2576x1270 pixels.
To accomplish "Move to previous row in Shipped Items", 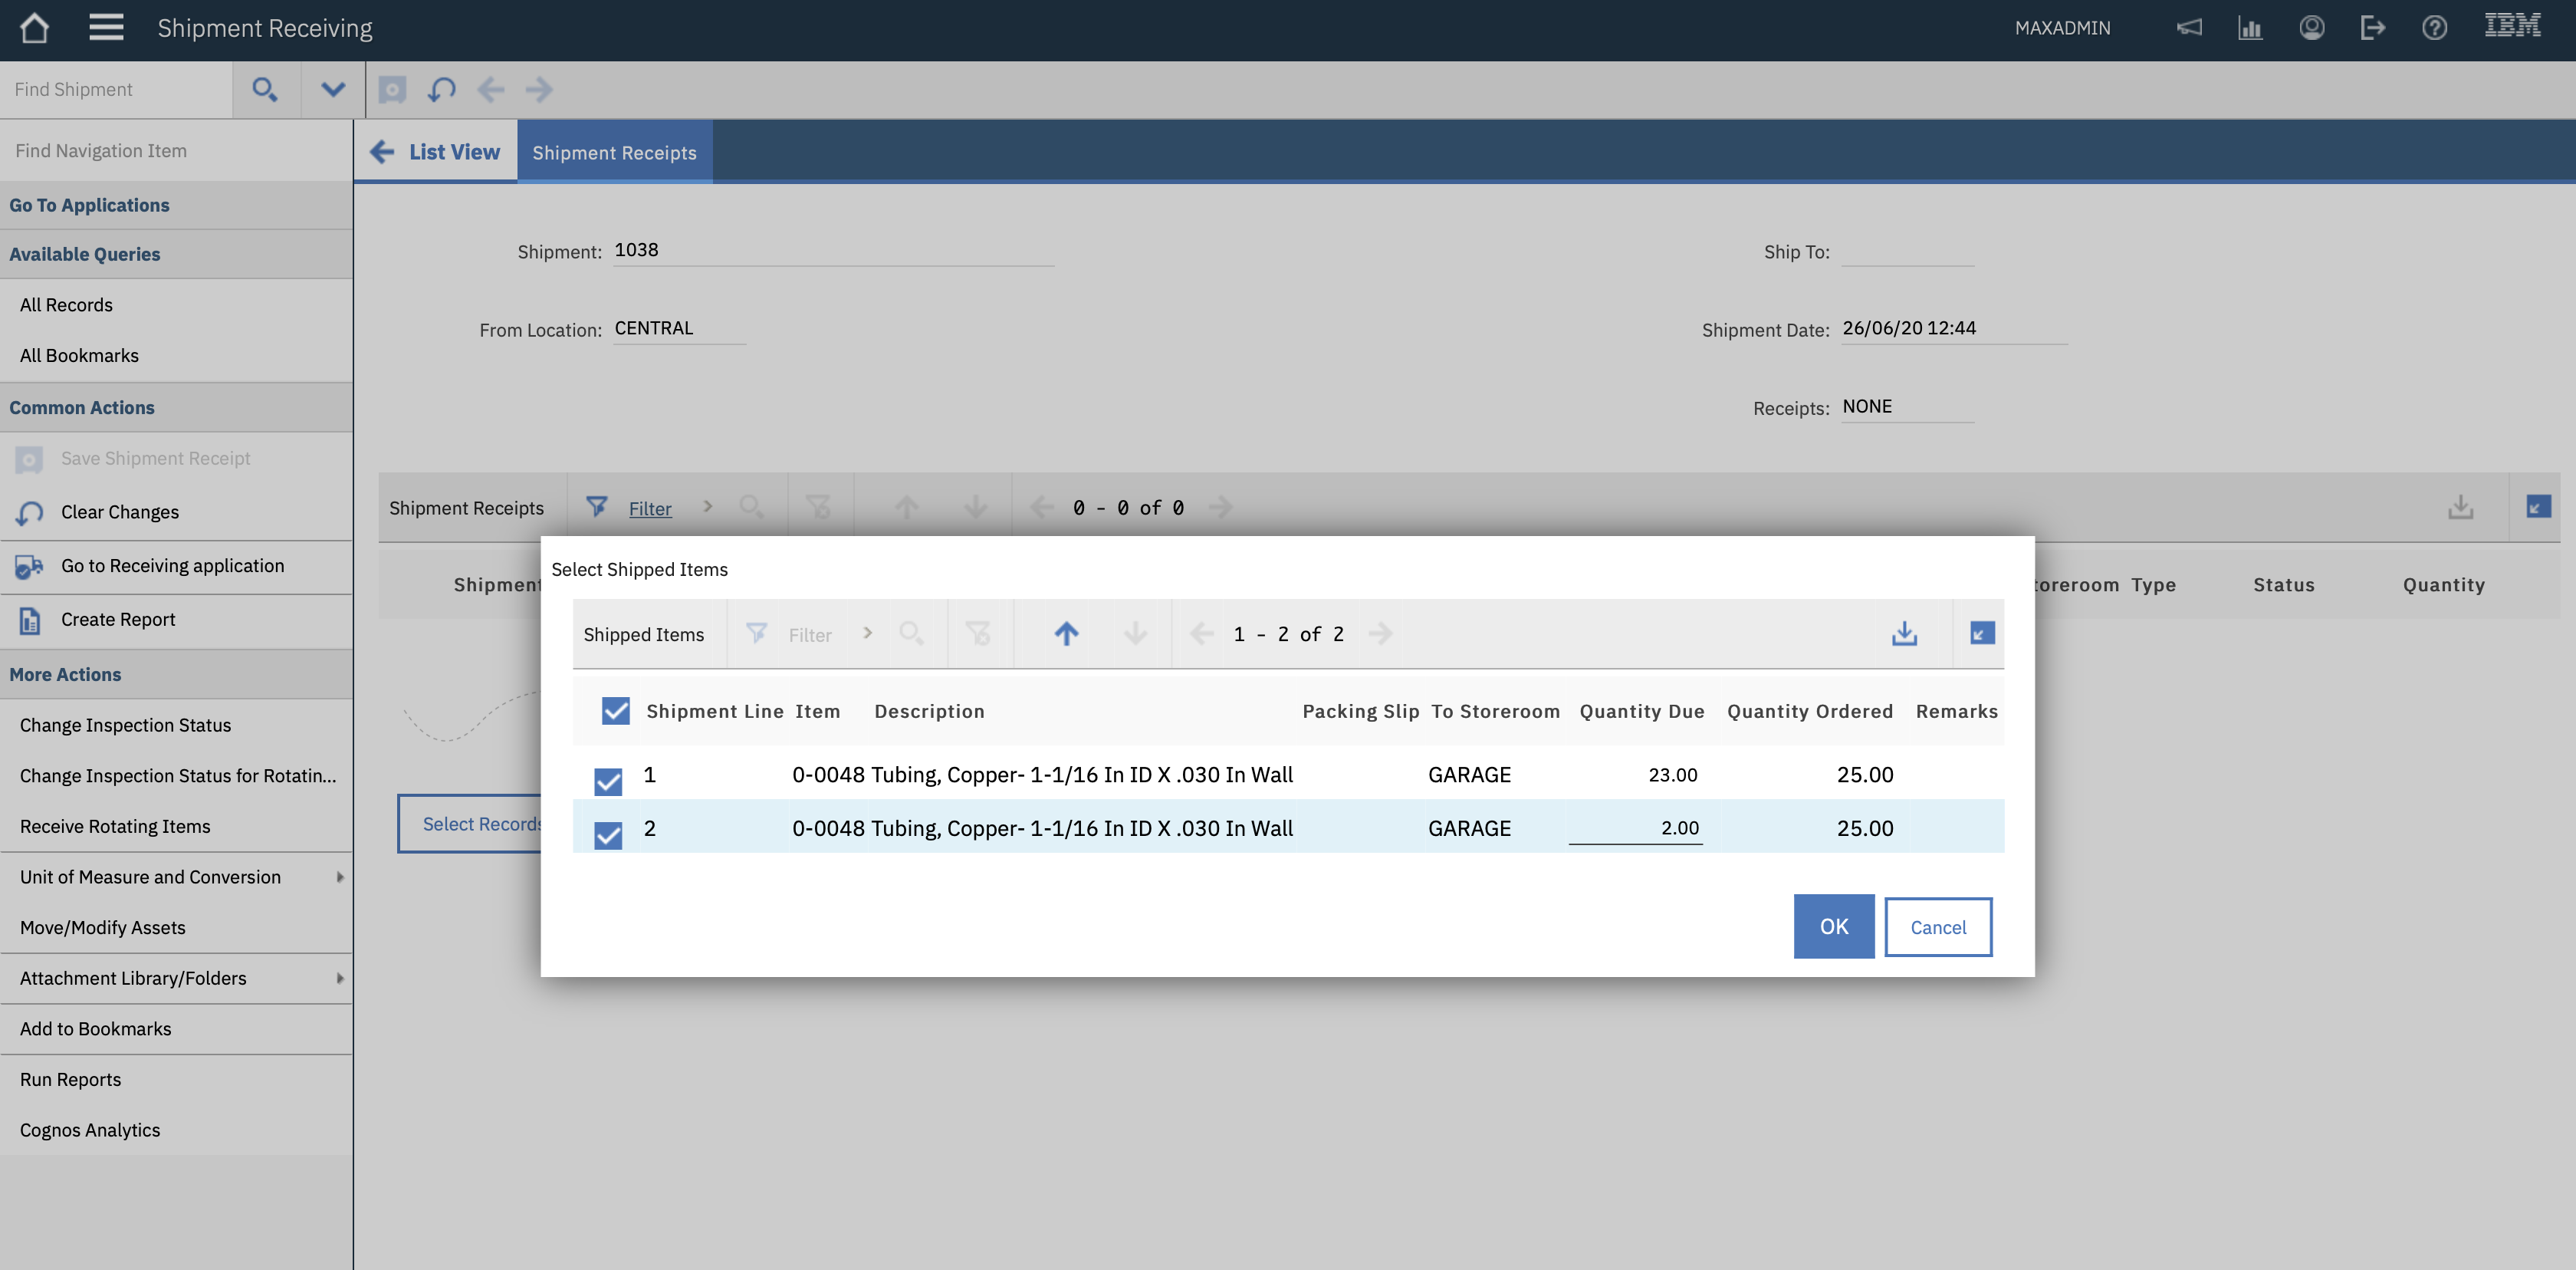I will (1066, 634).
